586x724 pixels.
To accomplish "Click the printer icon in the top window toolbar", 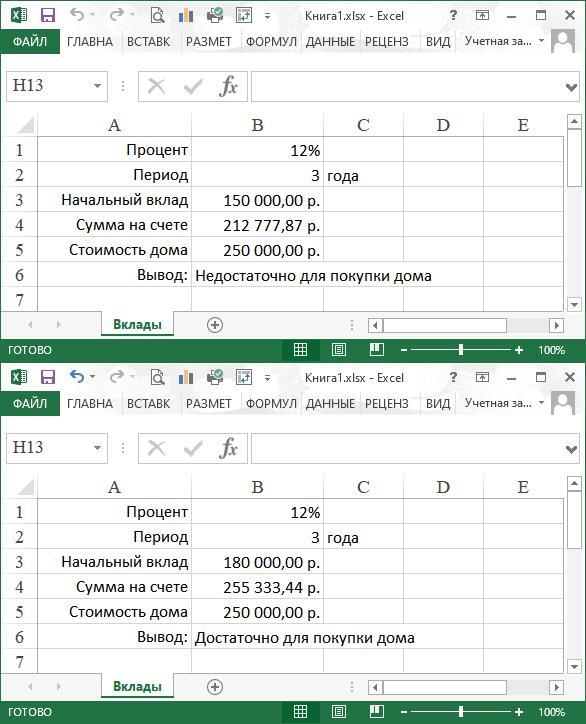I will tap(215, 16).
